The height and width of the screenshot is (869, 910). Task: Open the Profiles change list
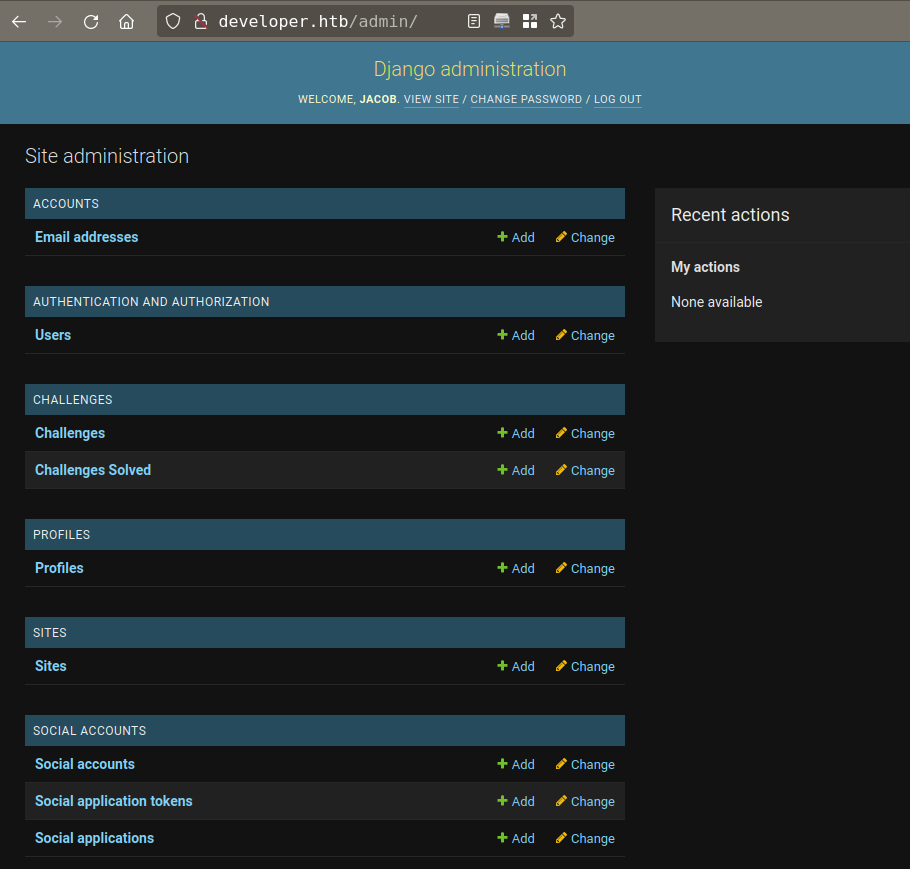(x=585, y=569)
